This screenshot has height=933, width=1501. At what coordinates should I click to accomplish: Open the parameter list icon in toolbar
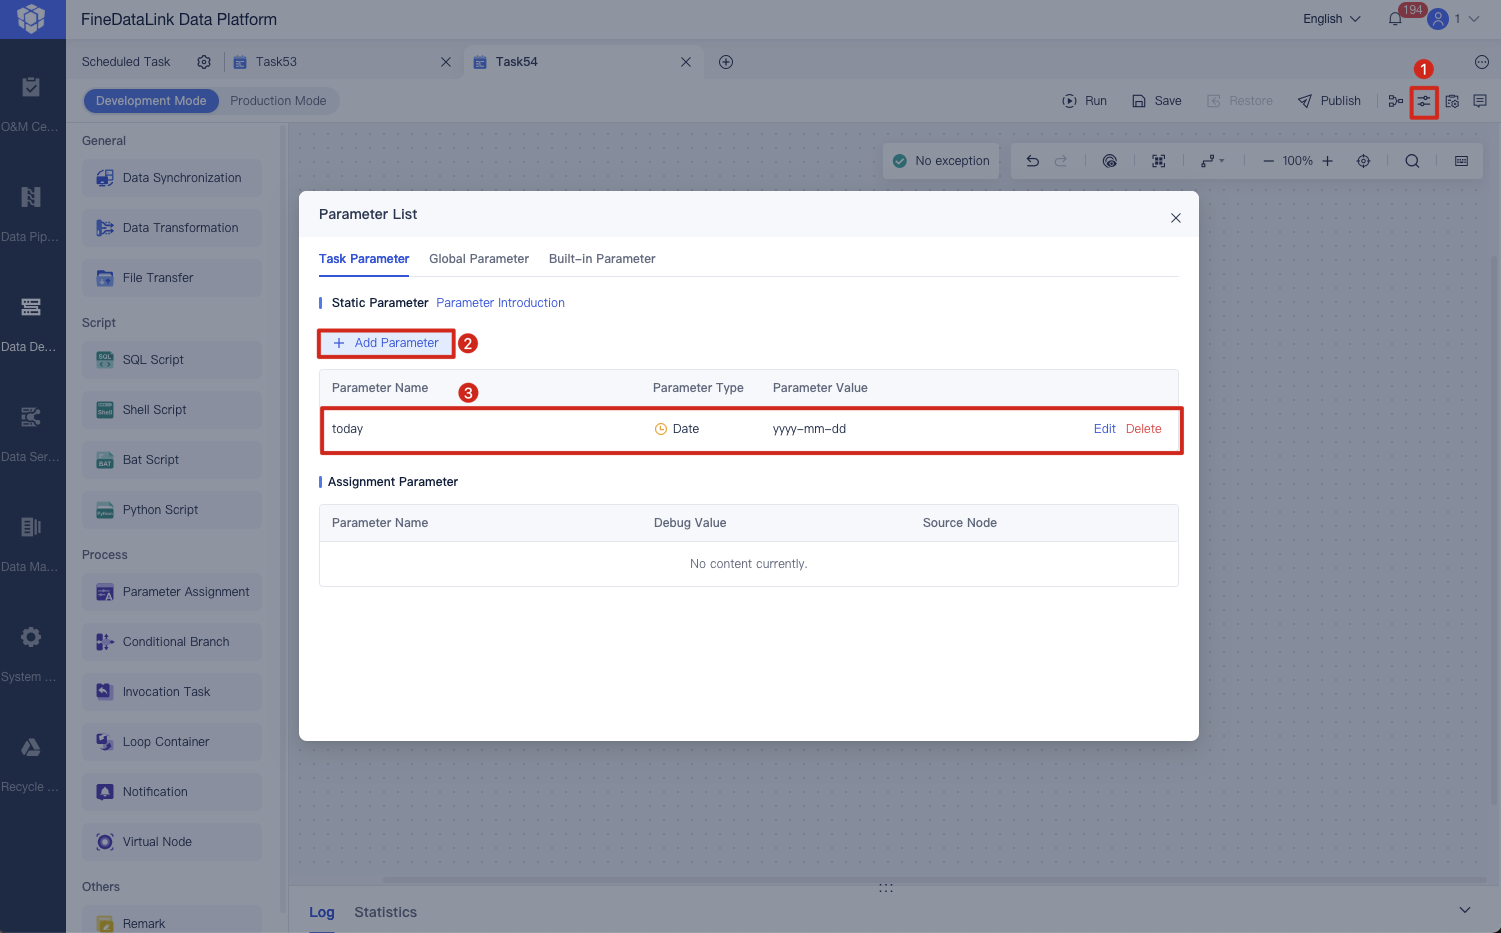[x=1423, y=101]
